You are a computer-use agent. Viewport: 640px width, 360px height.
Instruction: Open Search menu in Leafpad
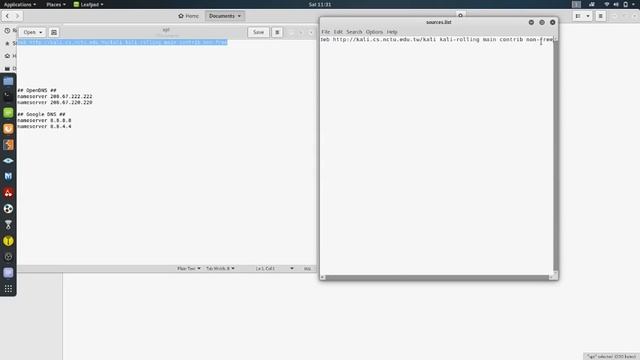coord(354,32)
